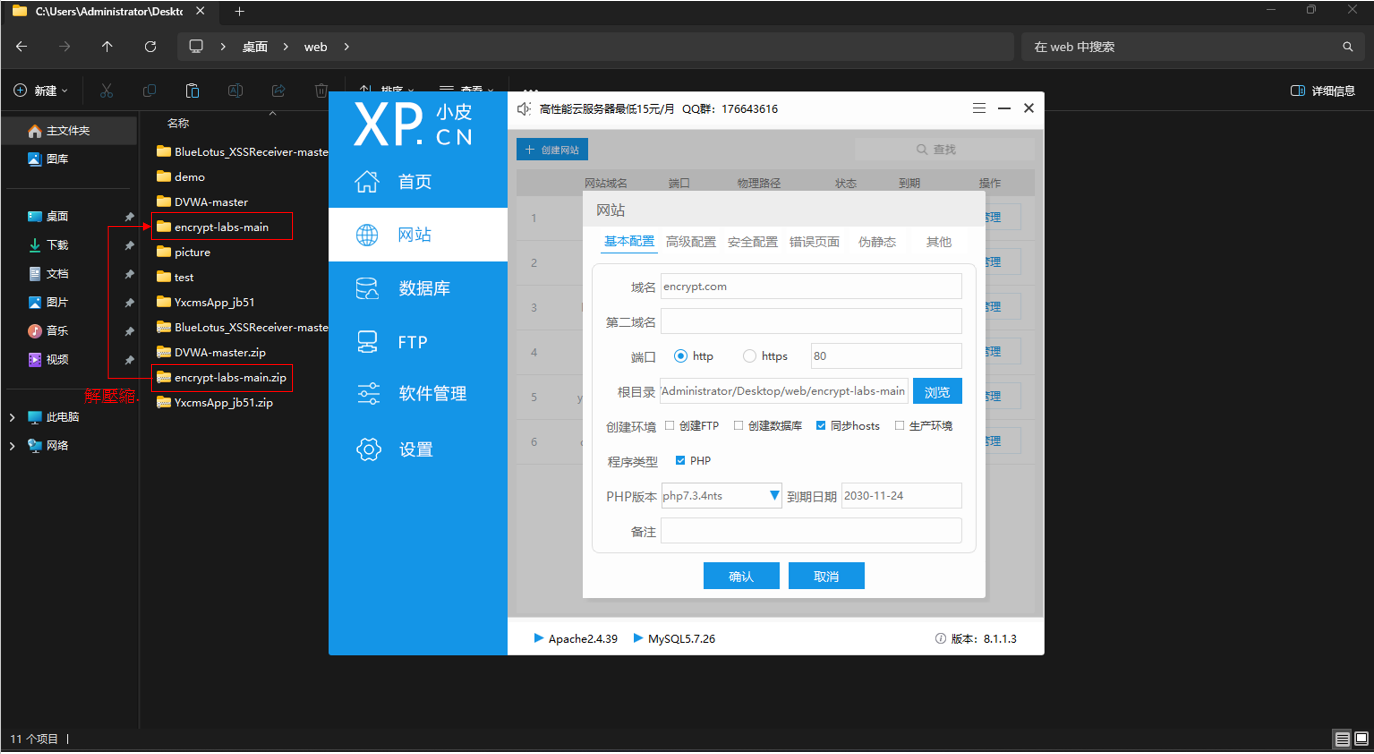This screenshot has height=754, width=1374.
Task: Click the speaker announcement icon in phpStudy
Action: (524, 109)
